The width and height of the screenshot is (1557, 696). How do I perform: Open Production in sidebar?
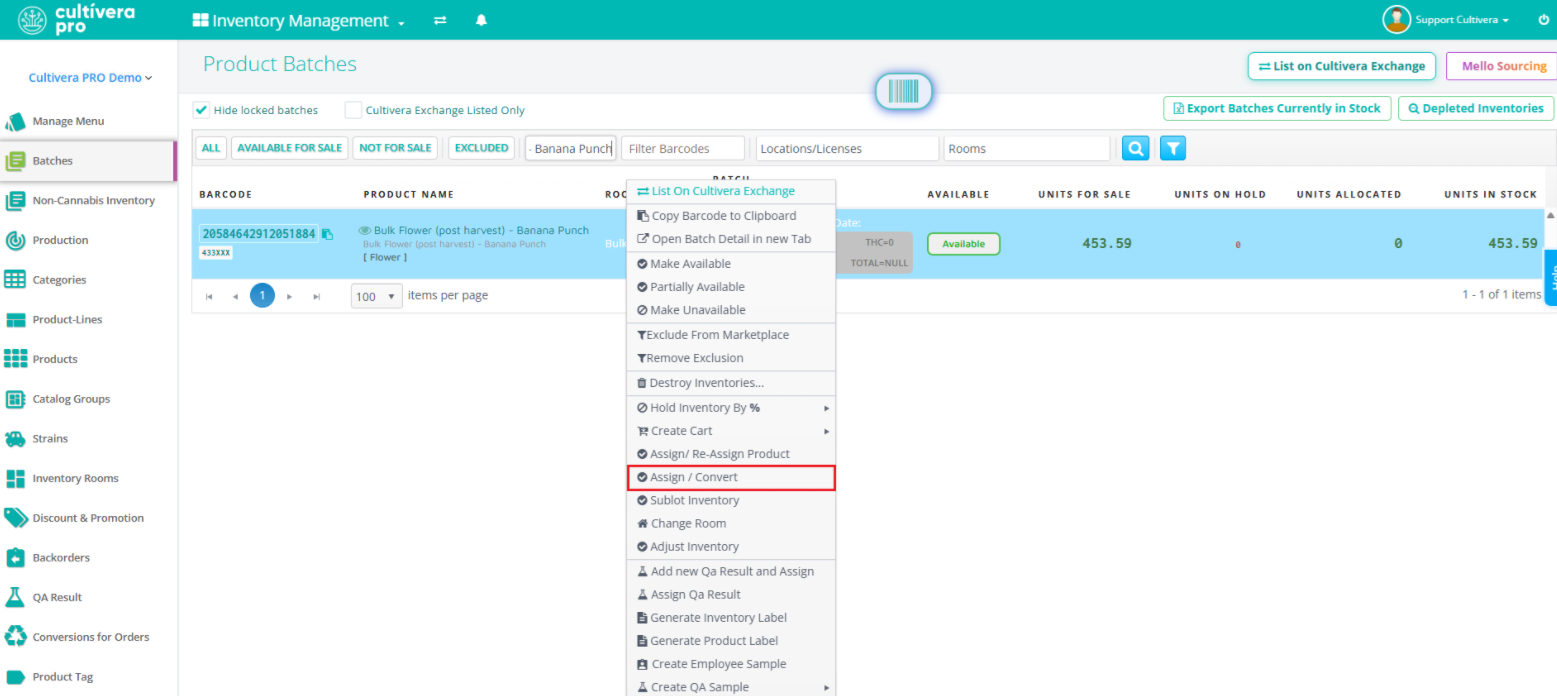tap(88, 240)
